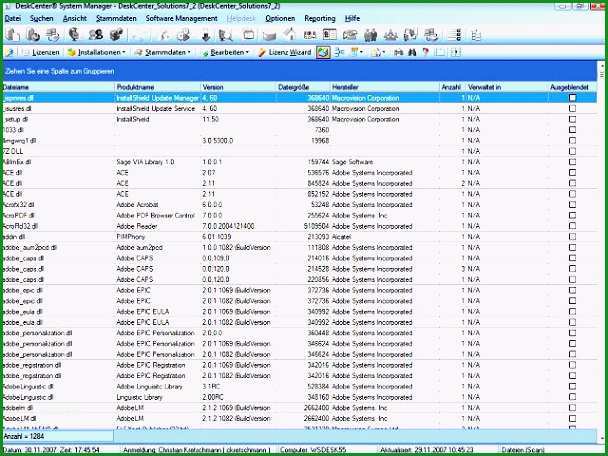Screen dimensions: 608x456
Task: Open the Ansicht menu
Action: 74,18
